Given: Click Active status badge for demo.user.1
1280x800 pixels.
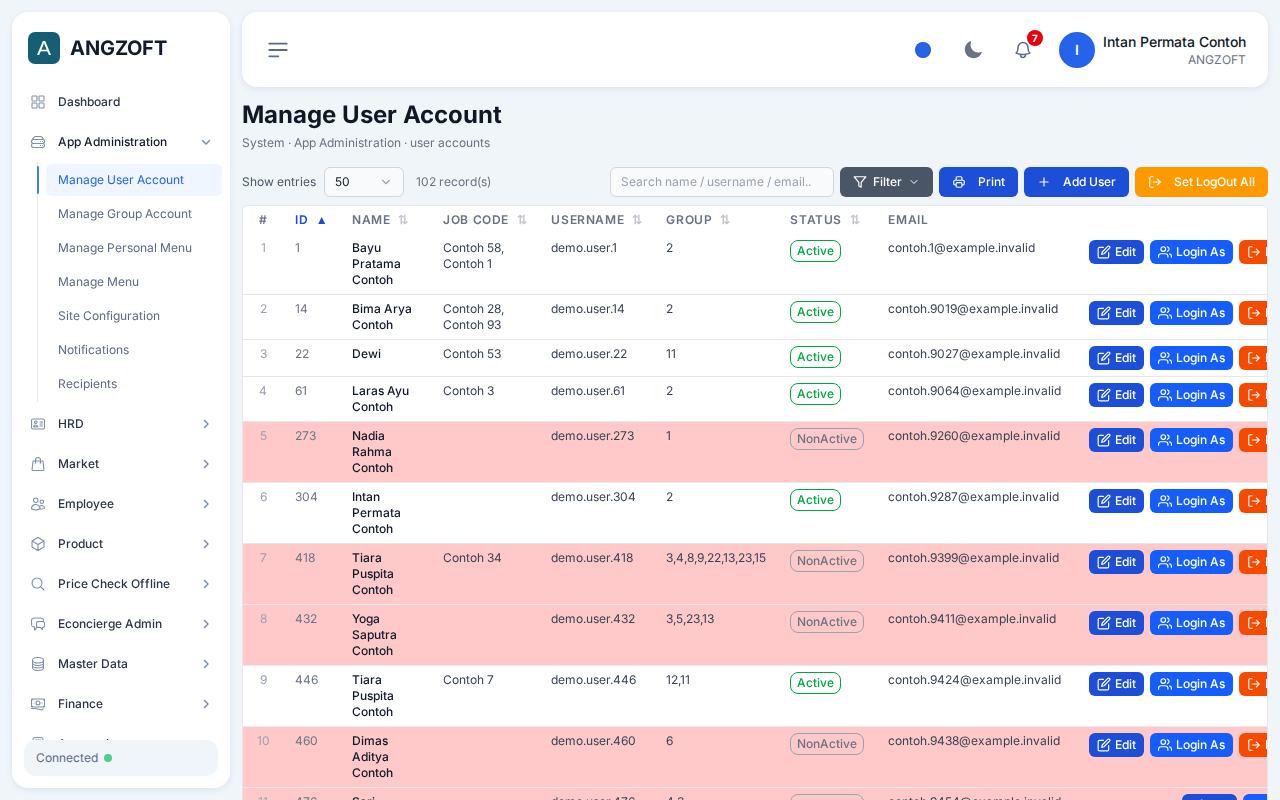Looking at the screenshot, I should point(815,251).
